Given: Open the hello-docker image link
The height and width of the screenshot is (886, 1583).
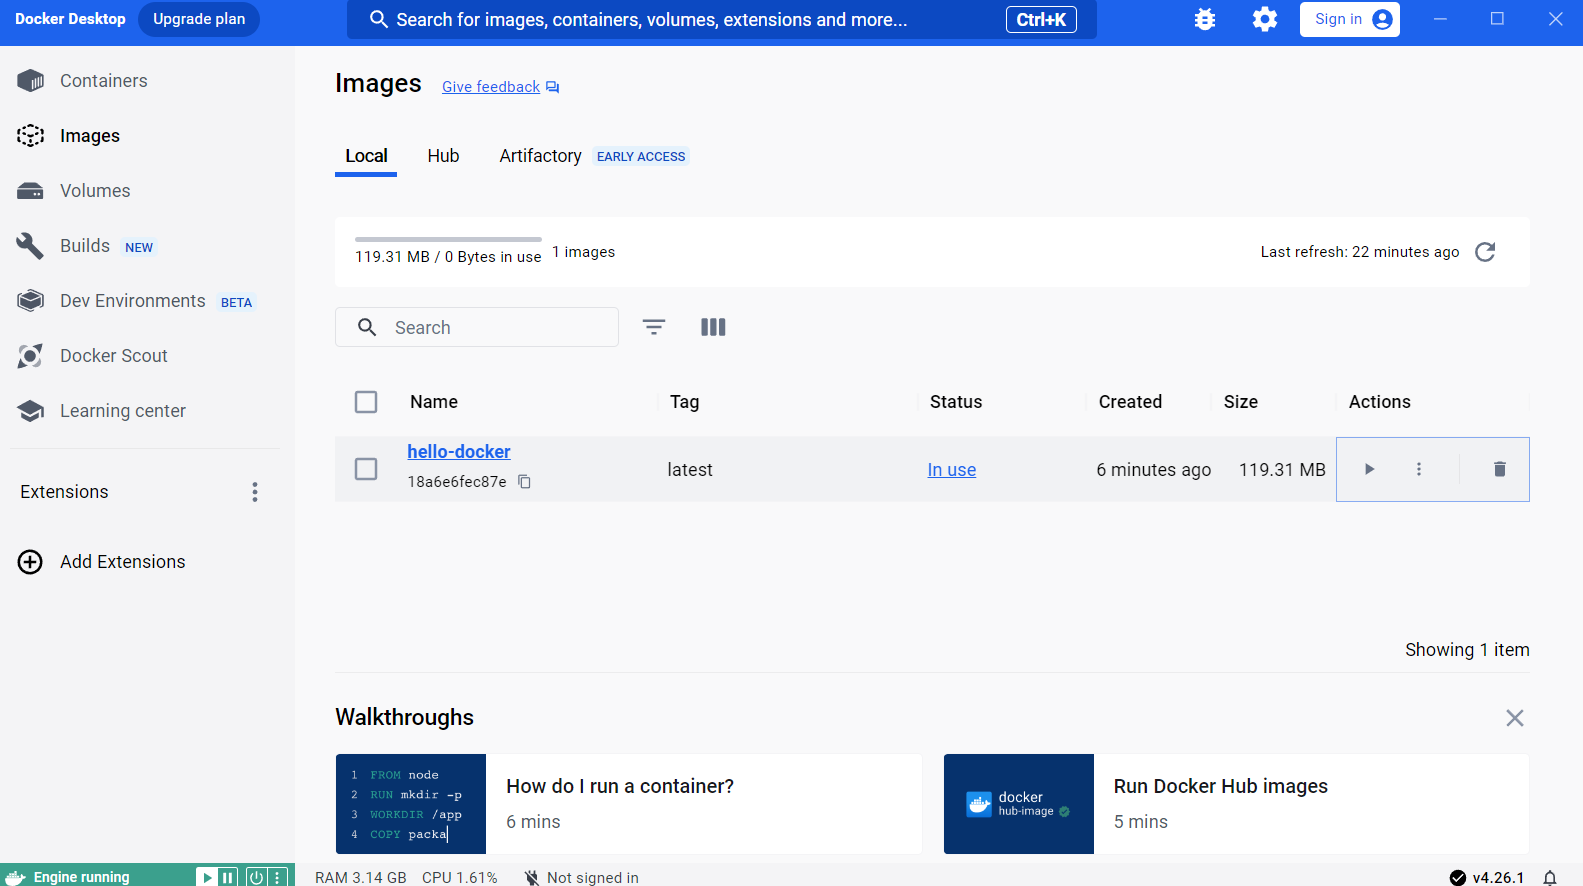Looking at the screenshot, I should (459, 452).
